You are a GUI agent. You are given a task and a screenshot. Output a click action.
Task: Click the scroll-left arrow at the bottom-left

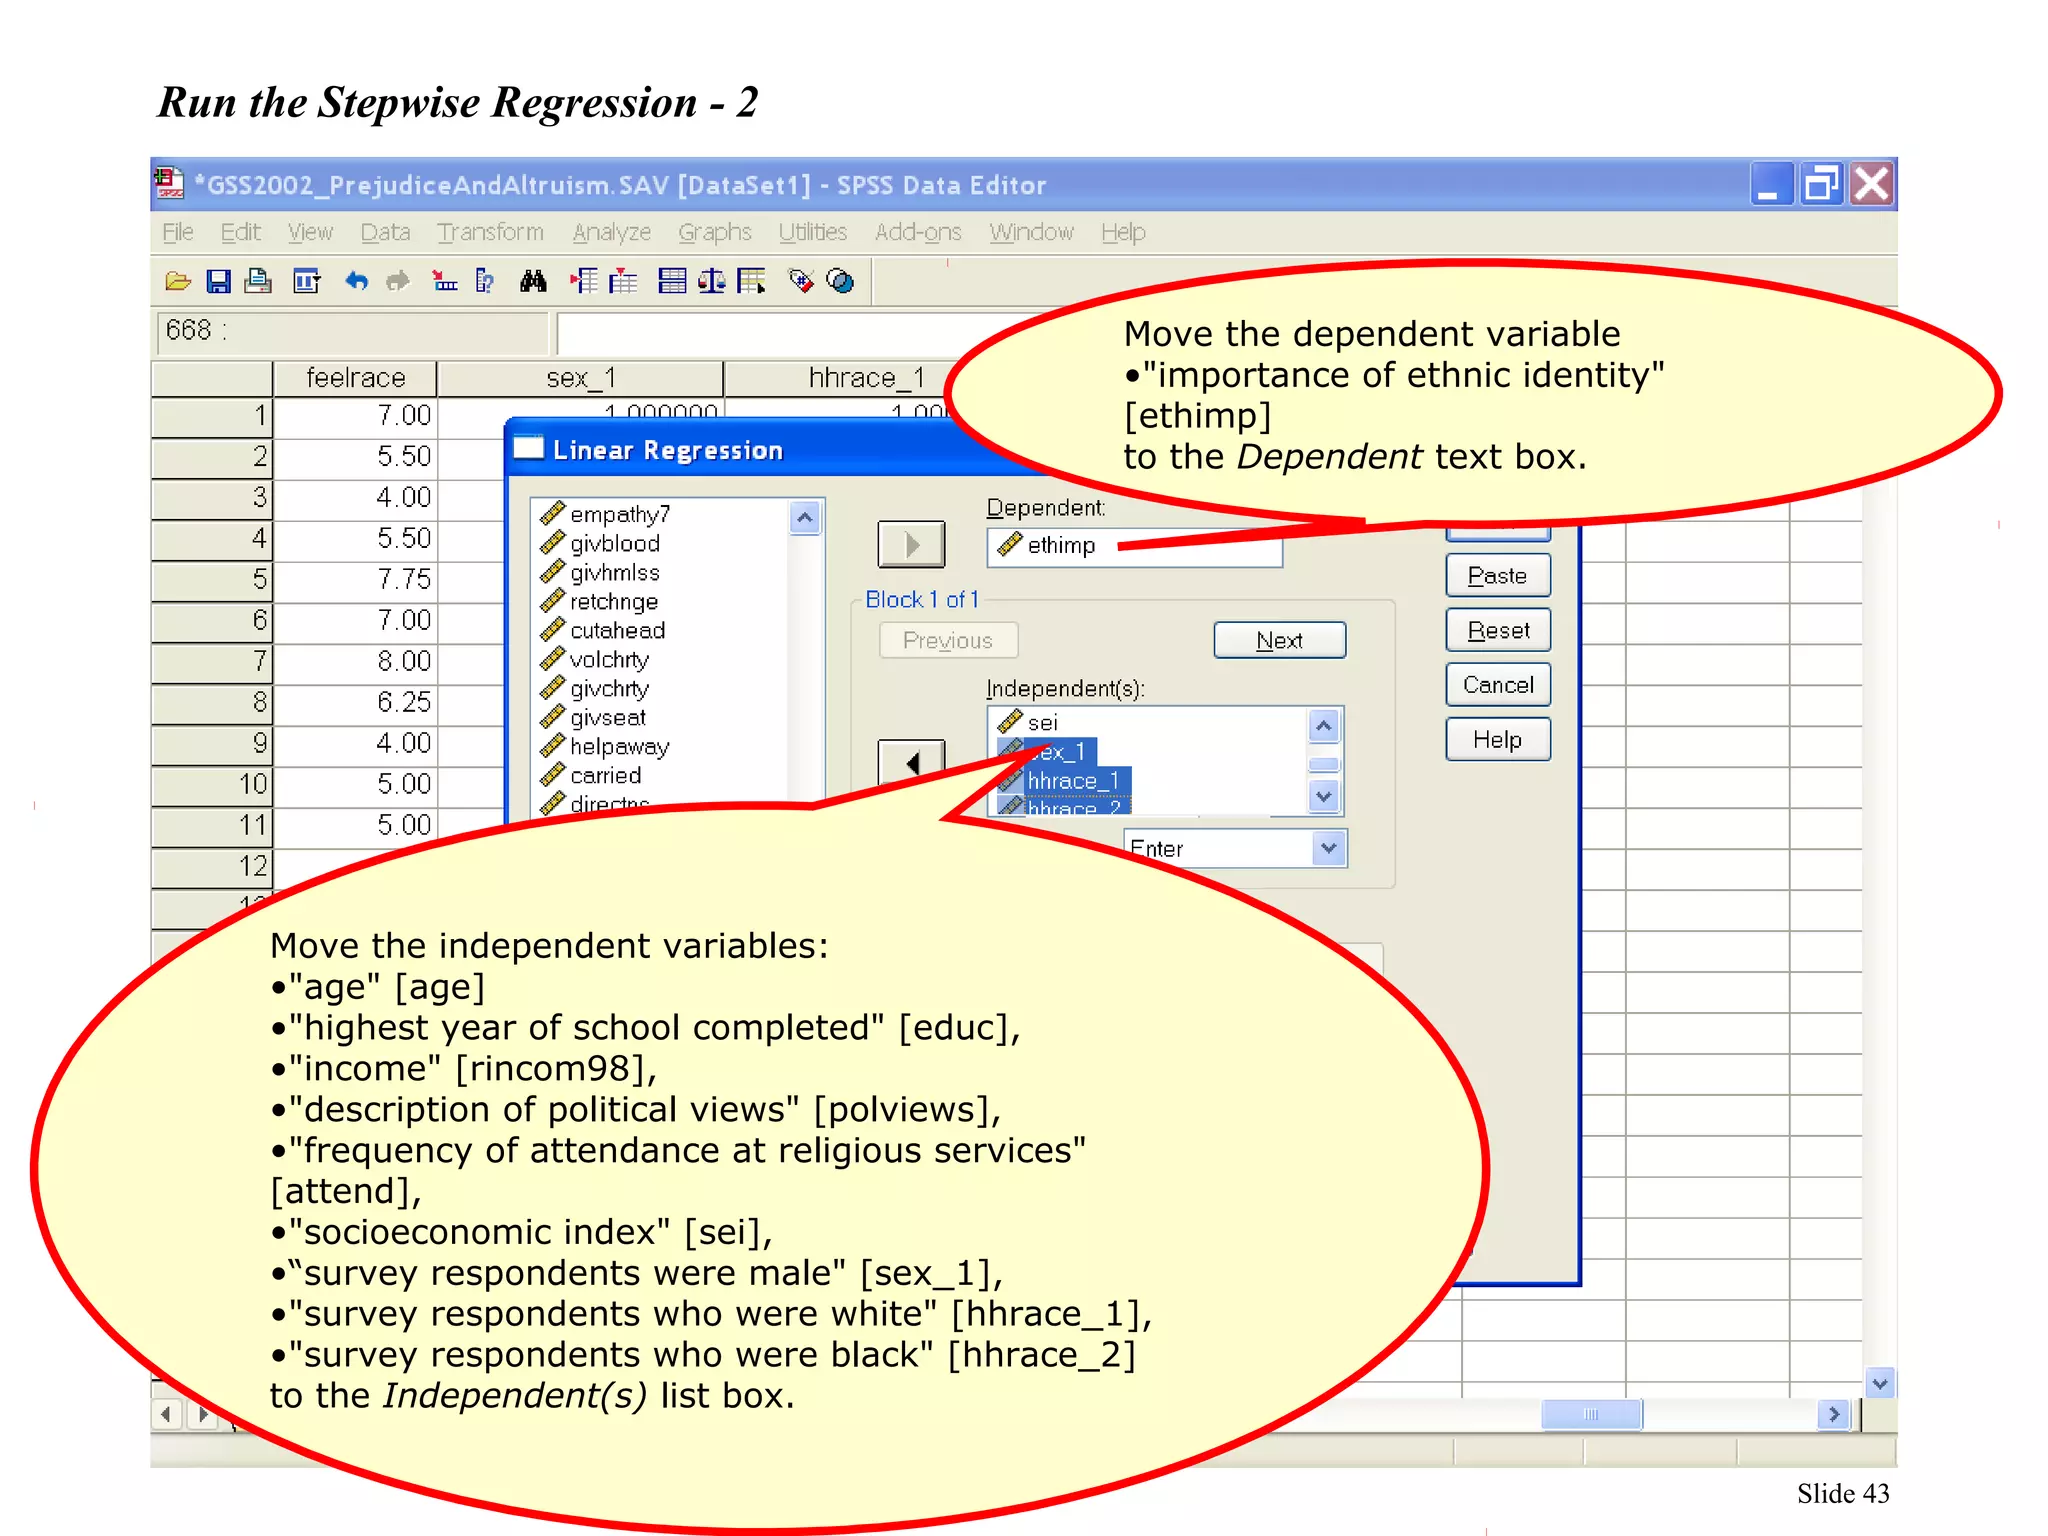pyautogui.click(x=166, y=1414)
